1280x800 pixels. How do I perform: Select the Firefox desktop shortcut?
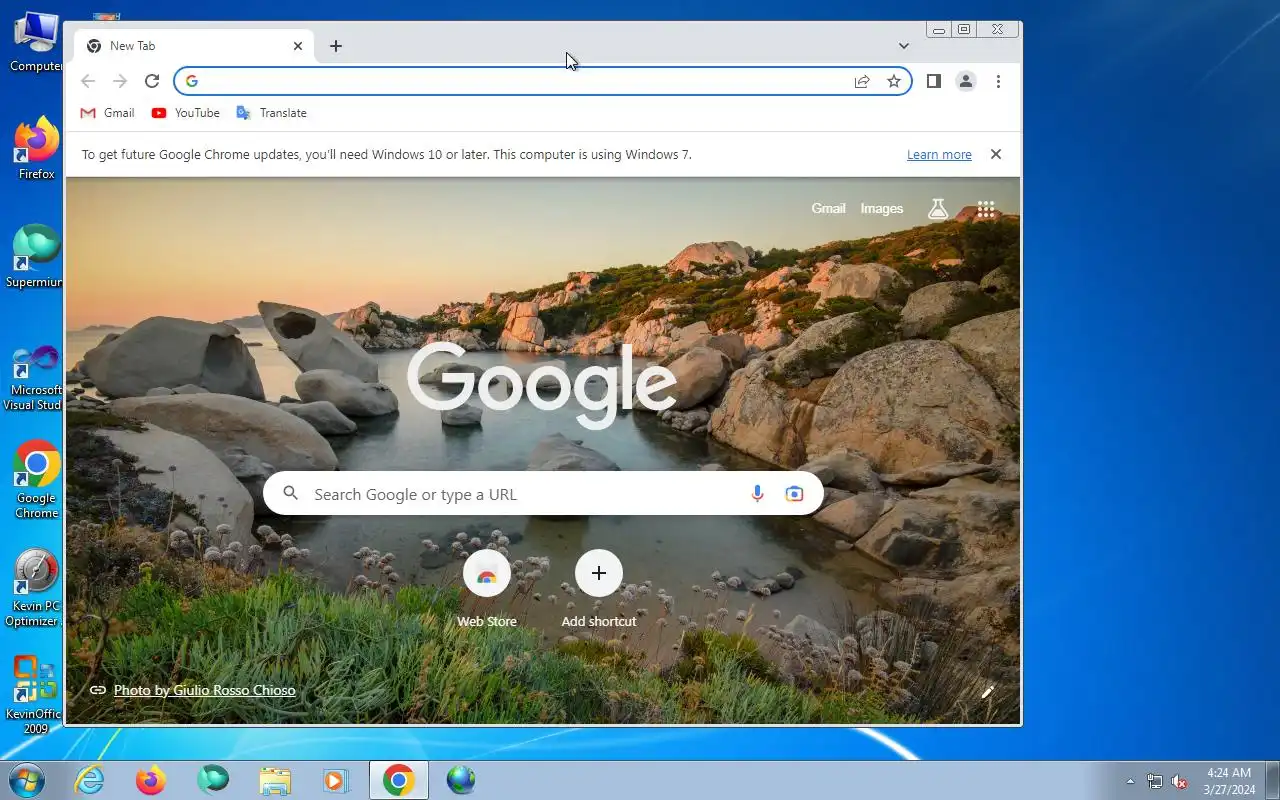pyautogui.click(x=36, y=148)
